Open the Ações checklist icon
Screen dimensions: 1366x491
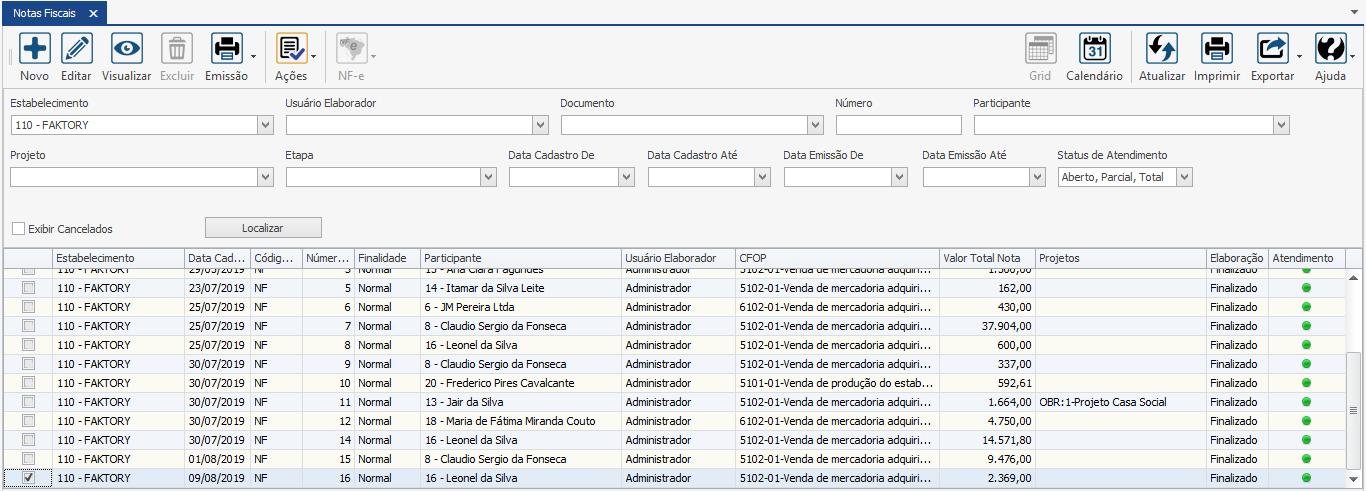[291, 49]
